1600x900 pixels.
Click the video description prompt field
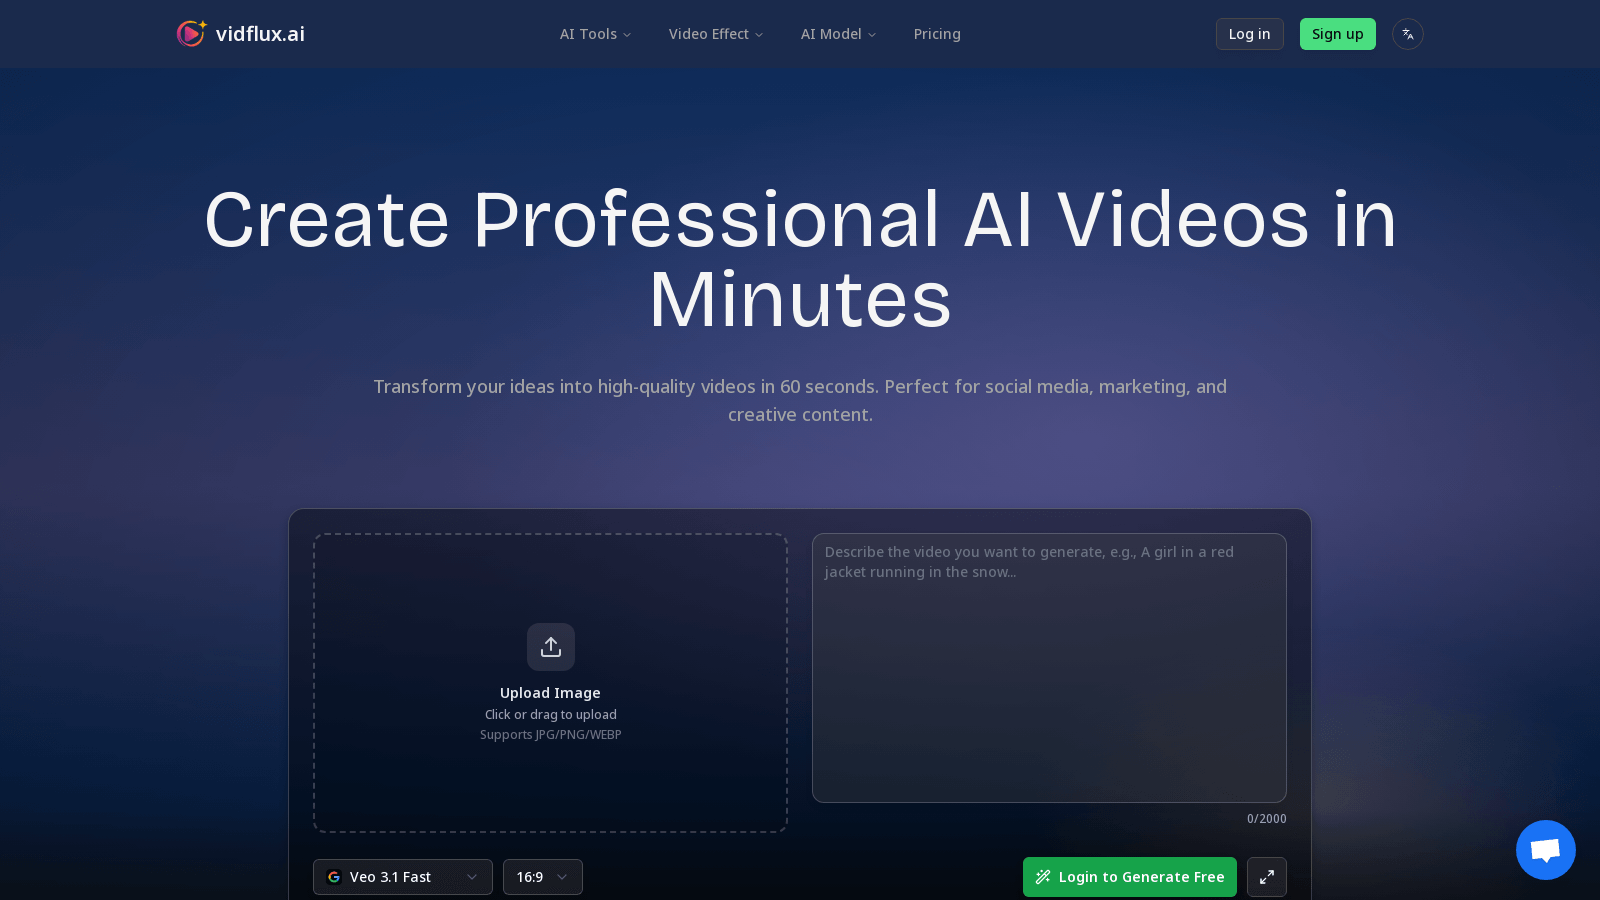pyautogui.click(x=1049, y=669)
